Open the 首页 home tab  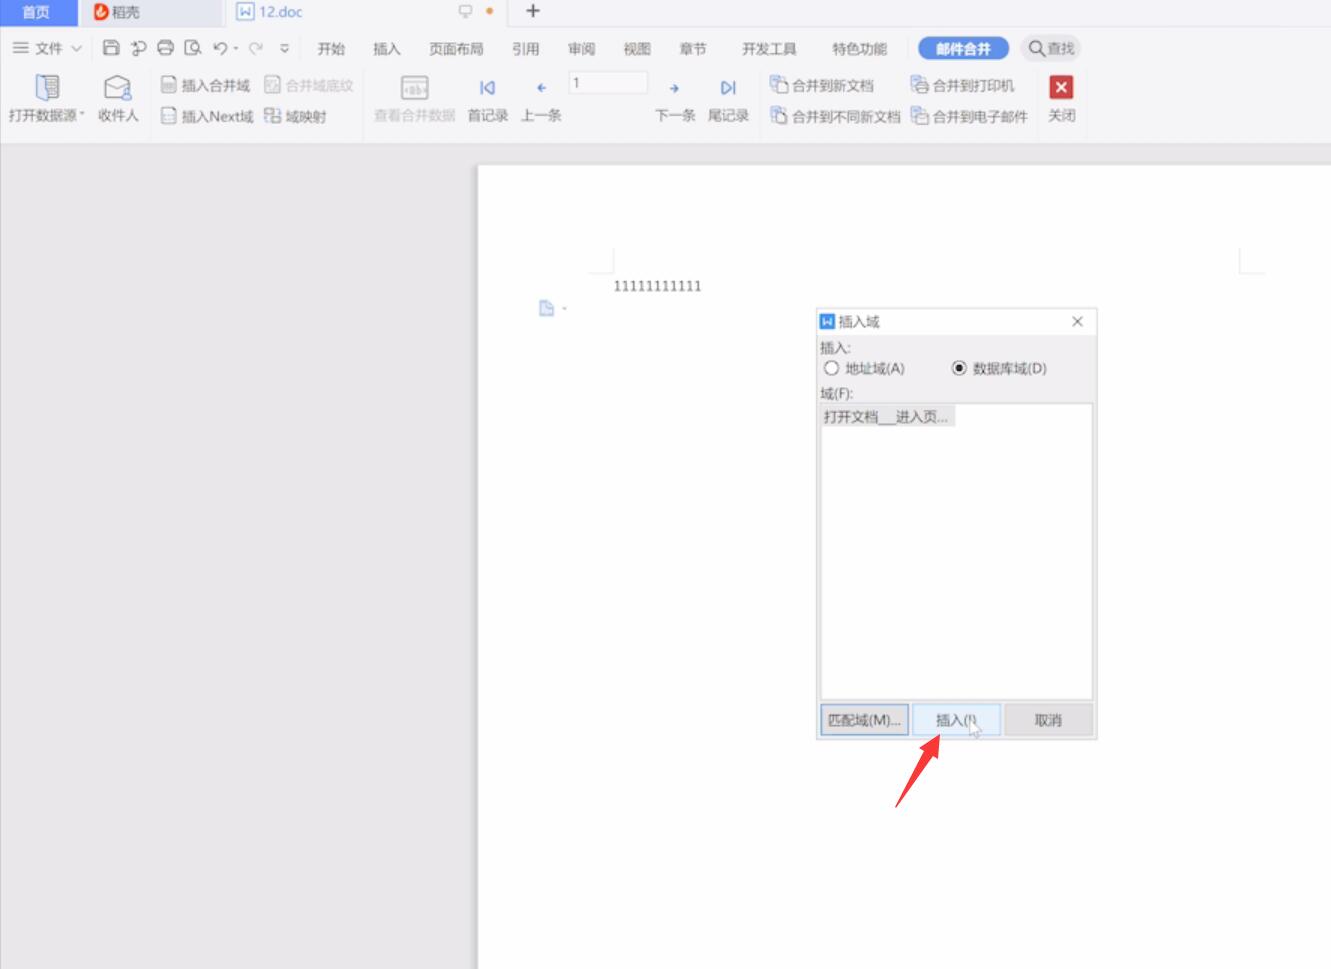coord(36,12)
